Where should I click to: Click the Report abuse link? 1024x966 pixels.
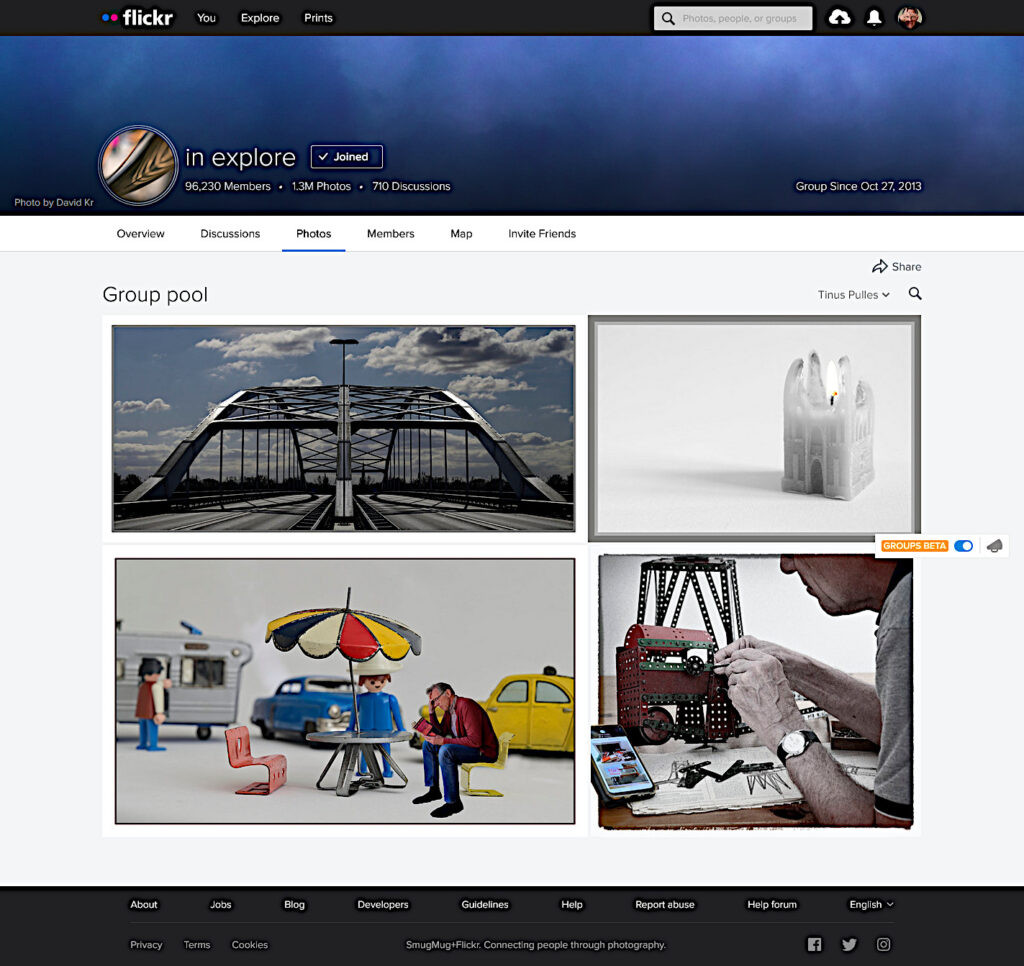664,905
